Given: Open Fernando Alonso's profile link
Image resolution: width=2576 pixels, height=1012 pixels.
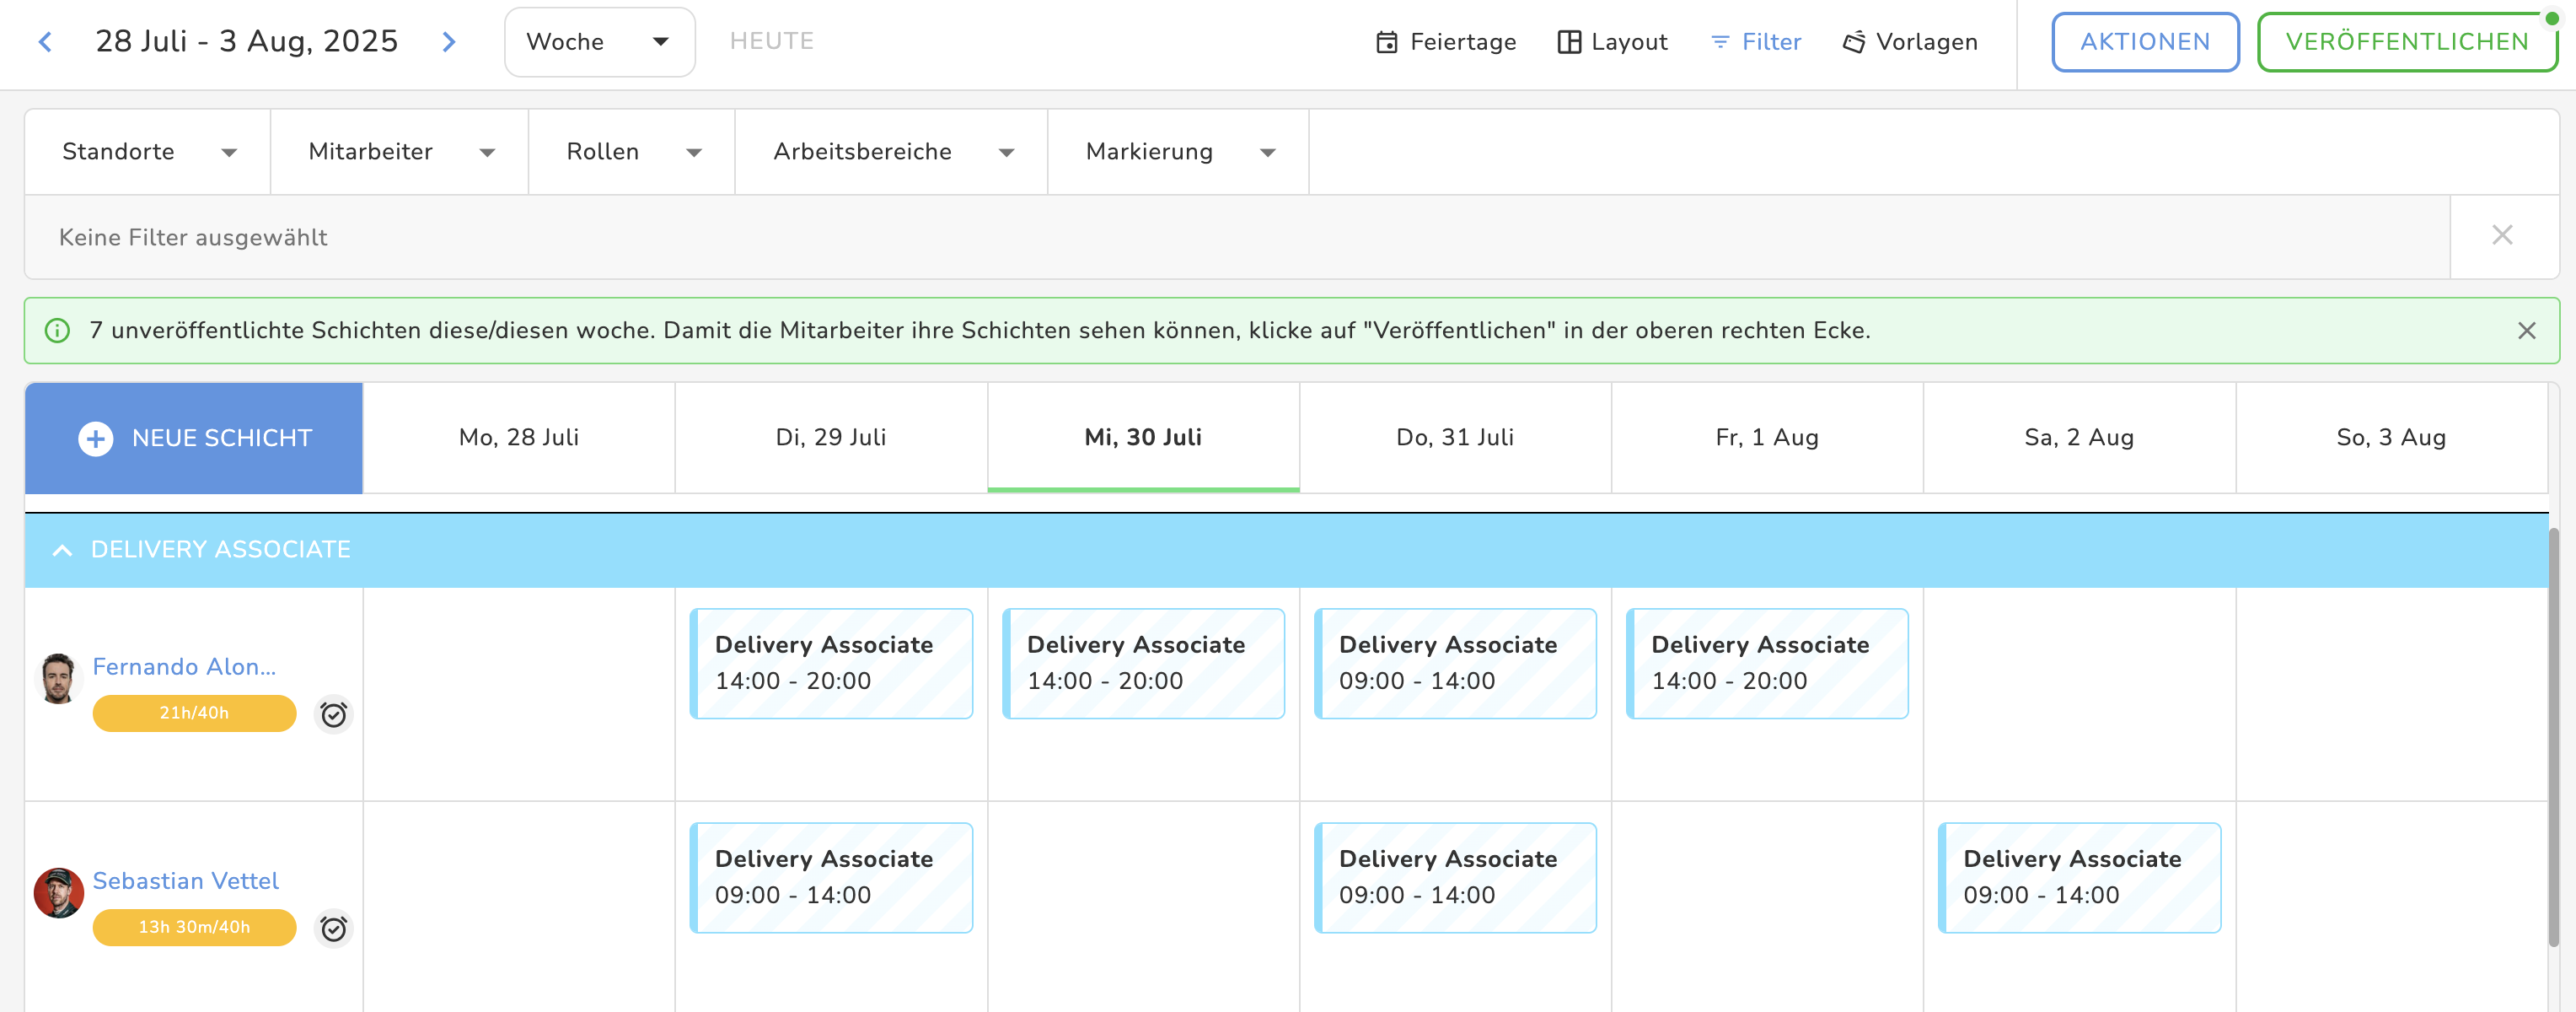Looking at the screenshot, I should (x=184, y=667).
